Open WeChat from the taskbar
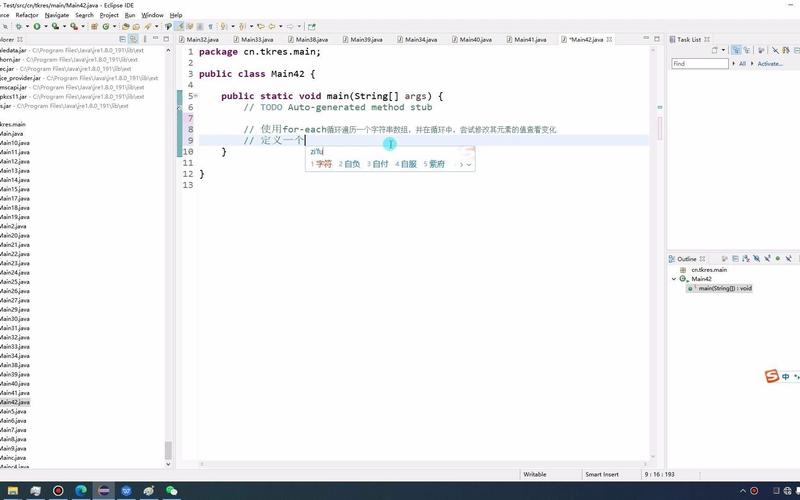 [x=171, y=491]
